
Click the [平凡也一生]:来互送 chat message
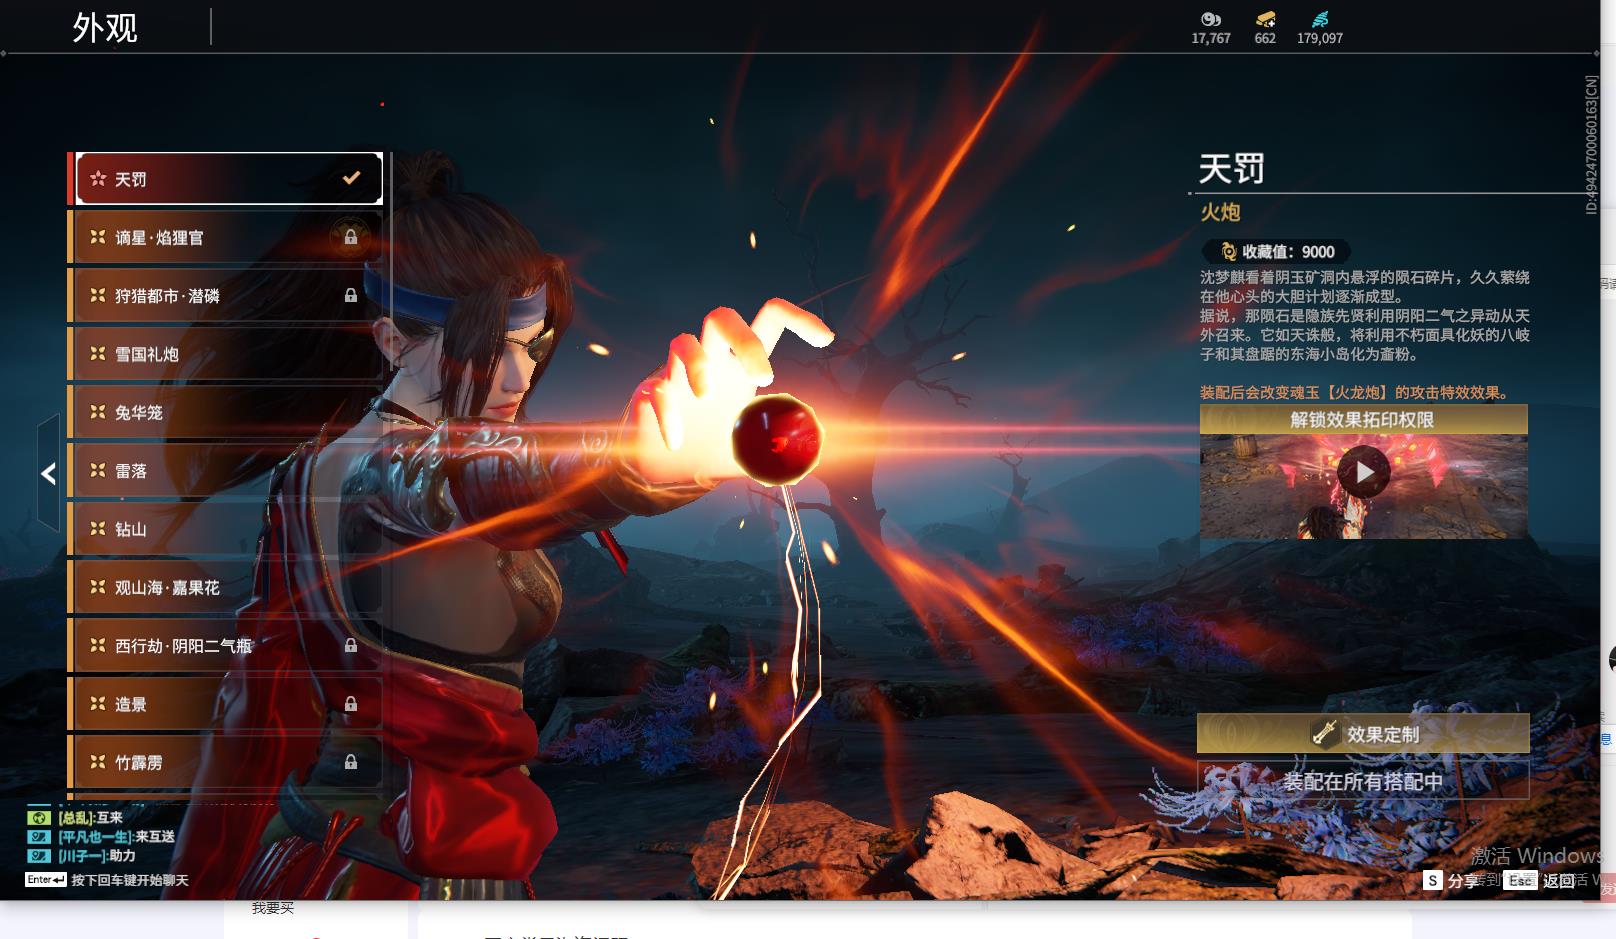117,837
